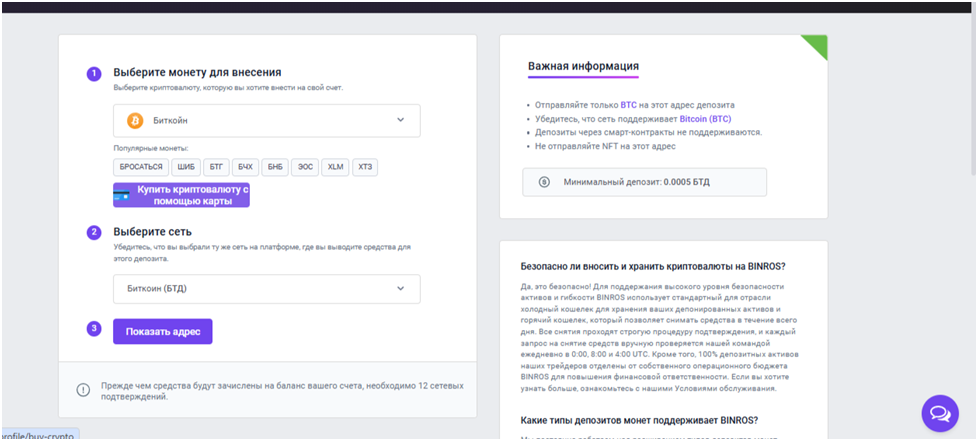Click the Bitcoin coin icon in selector
The width and height of the screenshot is (978, 441).
coord(135,120)
